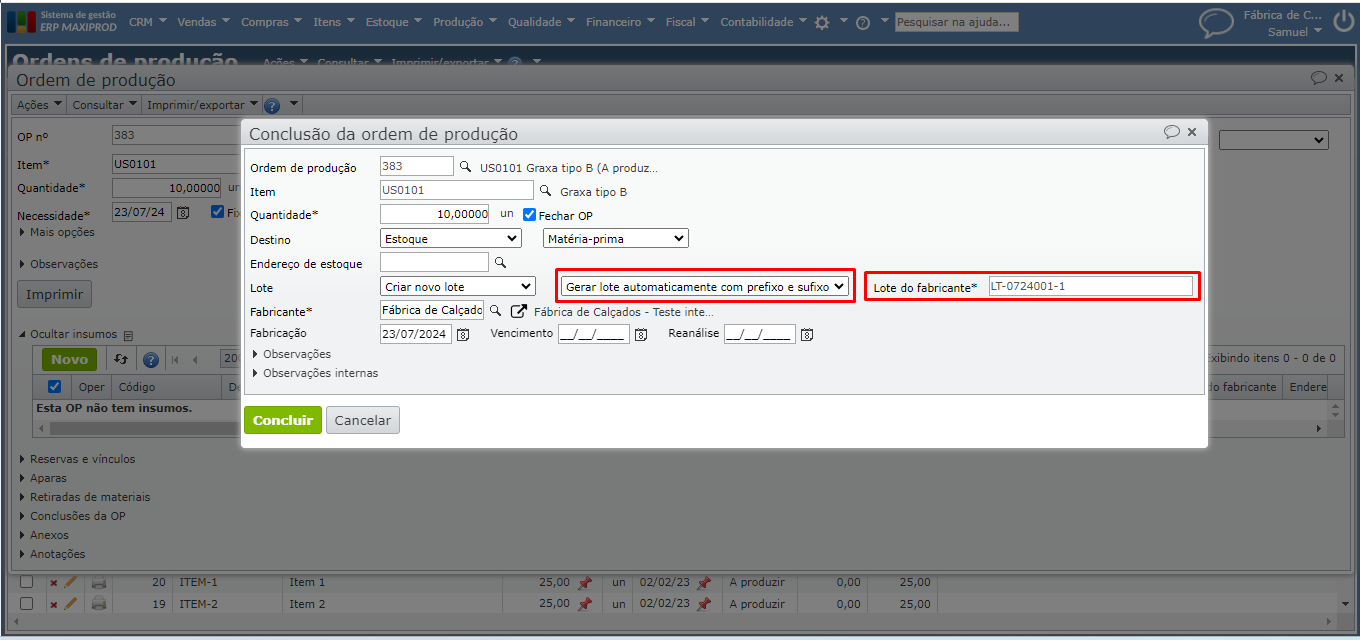The height and width of the screenshot is (640, 1360).
Task: Open the CRM menu
Action: click(x=147, y=22)
